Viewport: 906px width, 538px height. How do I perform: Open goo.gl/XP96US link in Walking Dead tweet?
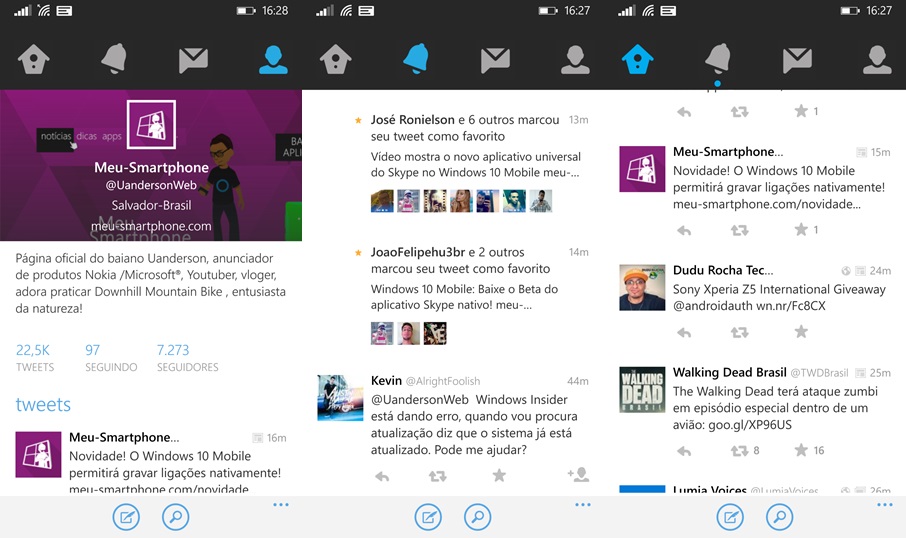[x=750, y=425]
